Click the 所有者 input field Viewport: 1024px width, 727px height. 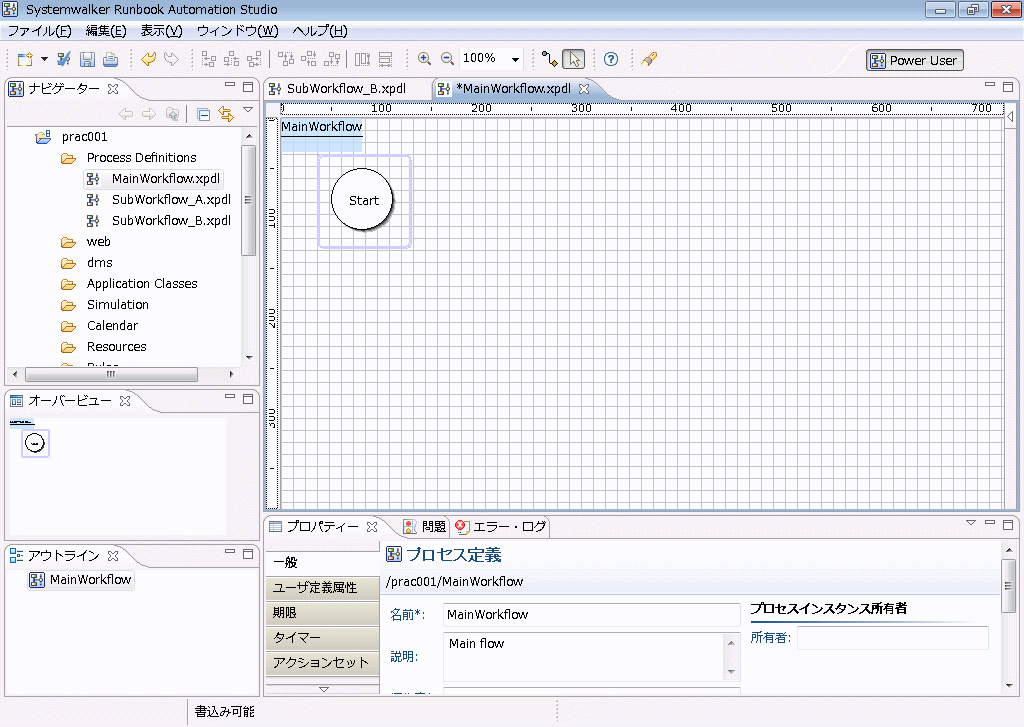(893, 638)
